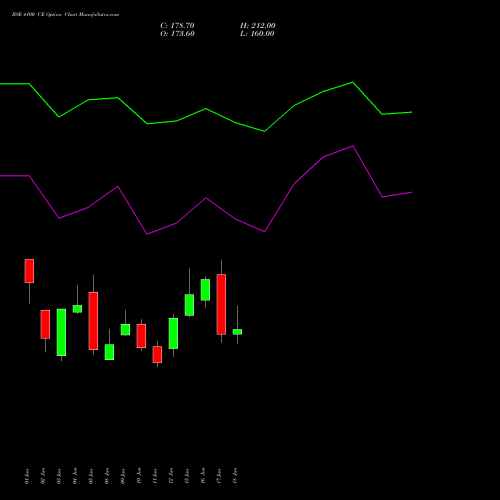Select the 05 Jan date axis label

pyautogui.click(x=91, y=476)
